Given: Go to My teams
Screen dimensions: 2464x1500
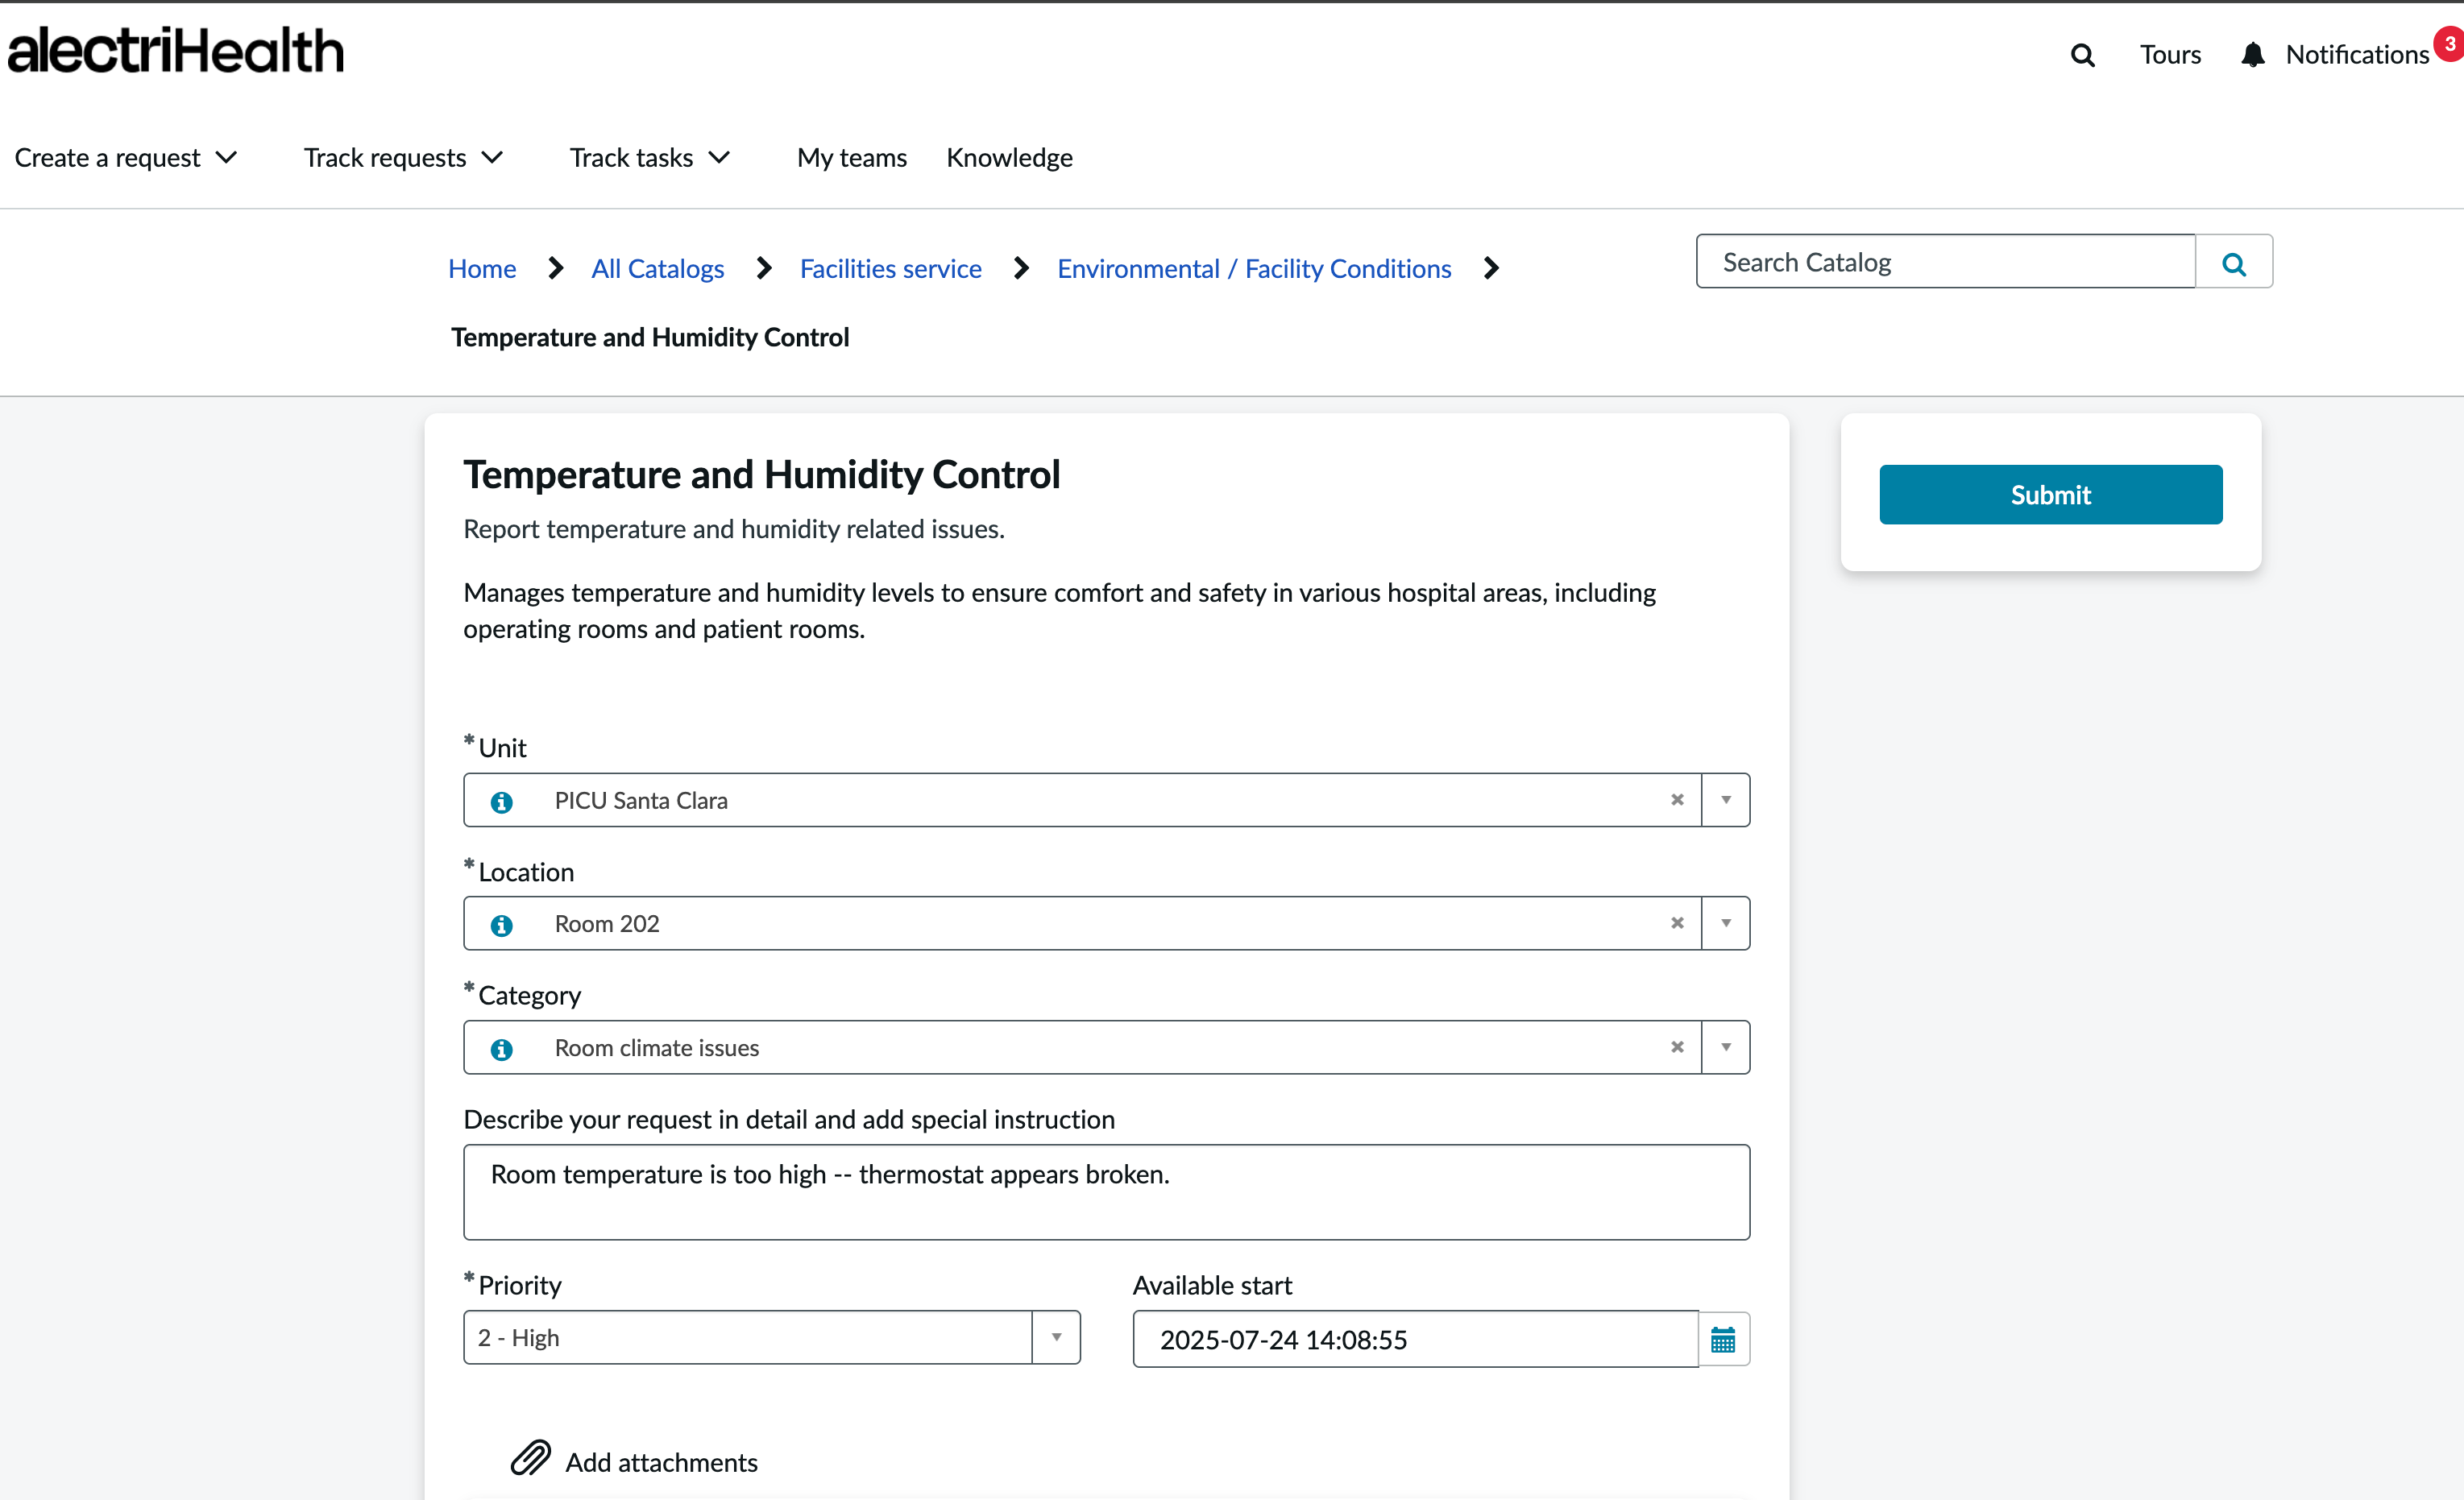Looking at the screenshot, I should pos(852,158).
